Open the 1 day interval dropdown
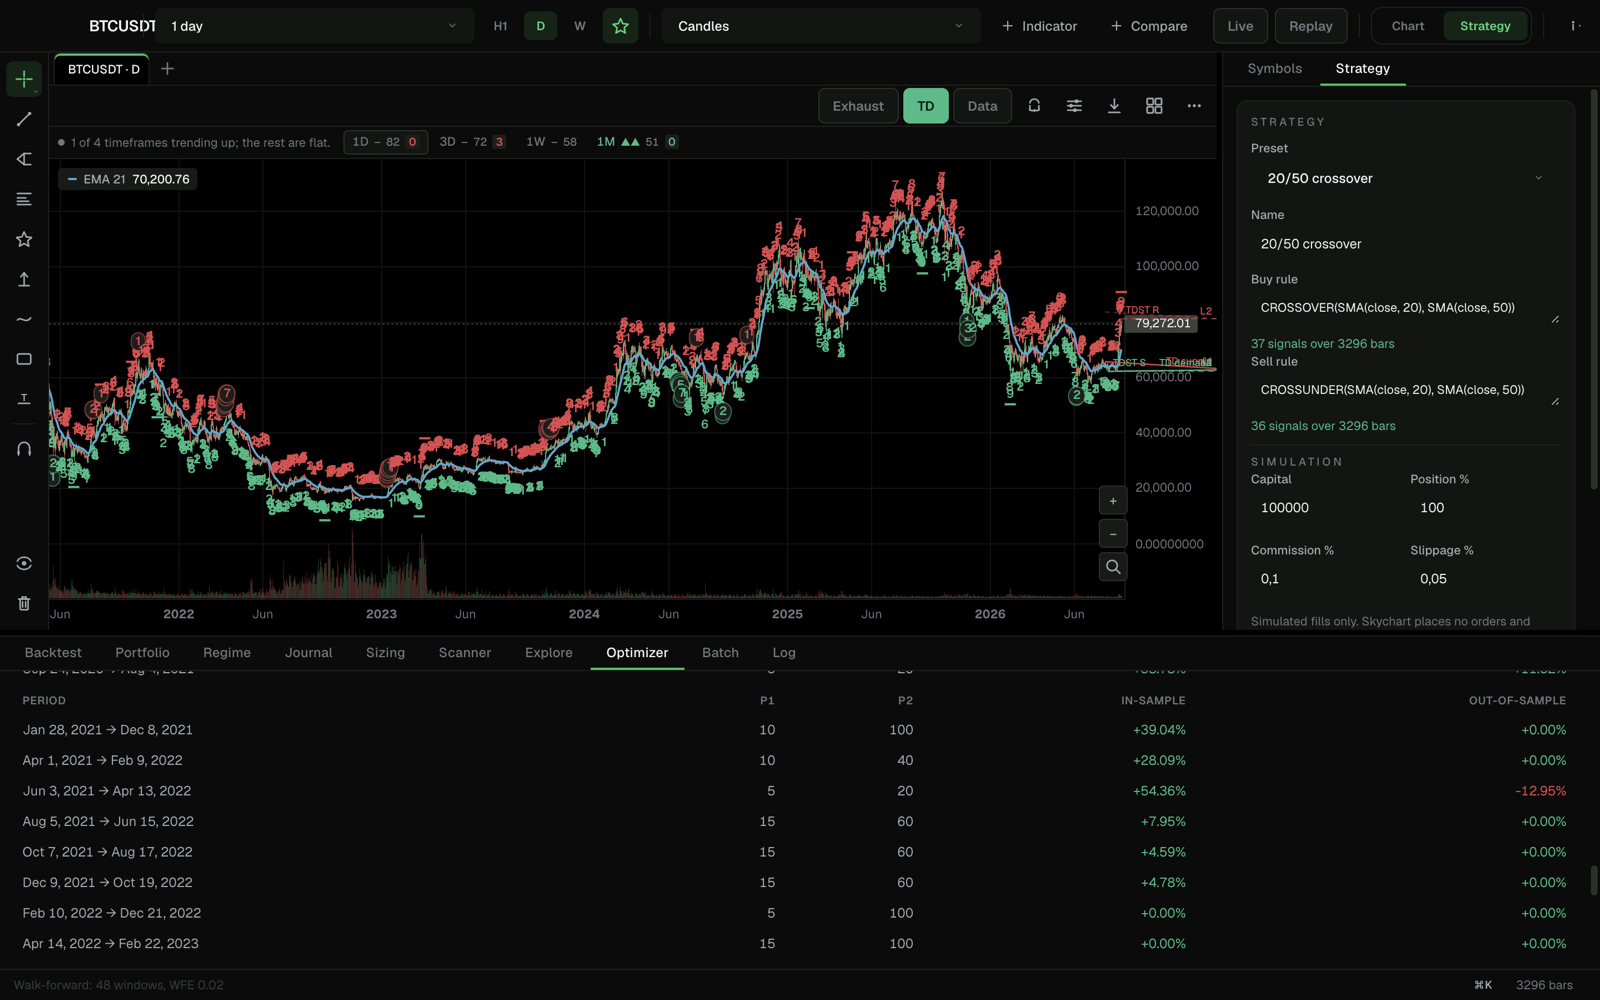This screenshot has width=1600, height=1000. 314,26
